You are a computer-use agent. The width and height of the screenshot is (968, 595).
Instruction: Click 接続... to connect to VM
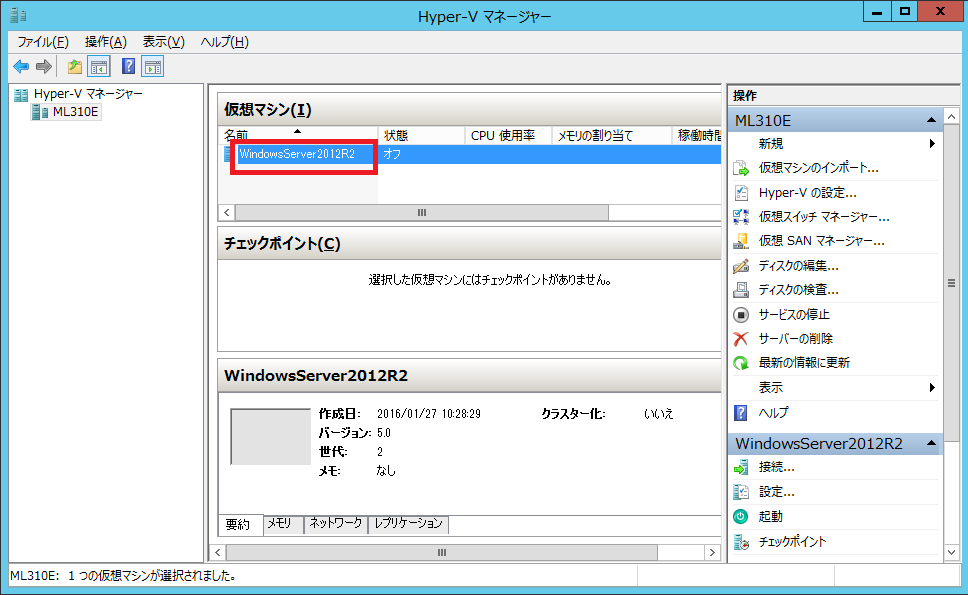click(776, 467)
